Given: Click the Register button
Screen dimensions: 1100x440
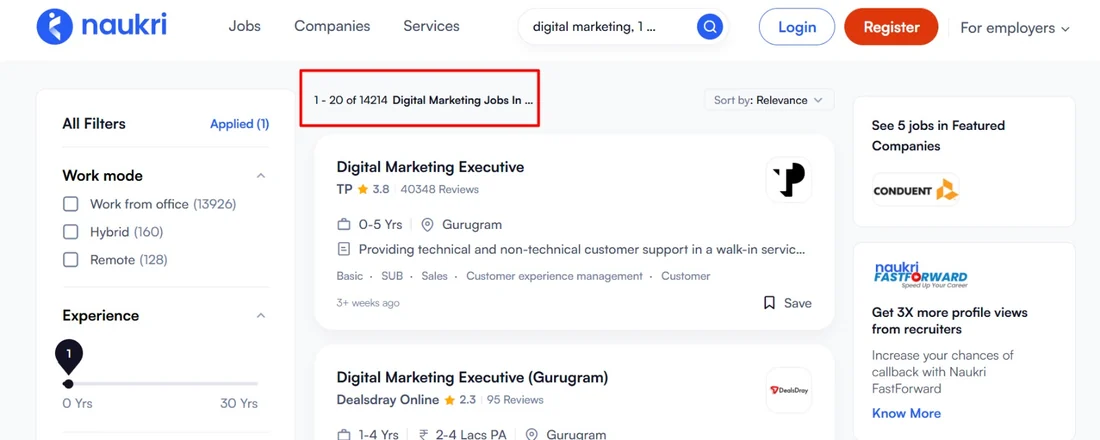Looking at the screenshot, I should [x=891, y=27].
